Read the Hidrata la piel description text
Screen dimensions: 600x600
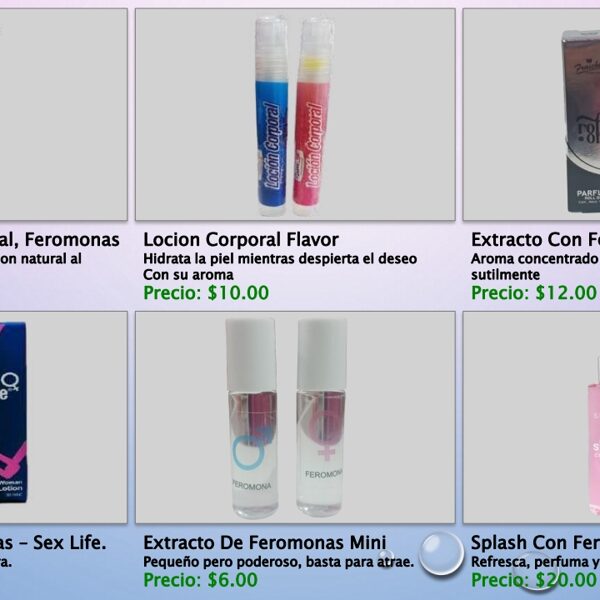coord(280,267)
